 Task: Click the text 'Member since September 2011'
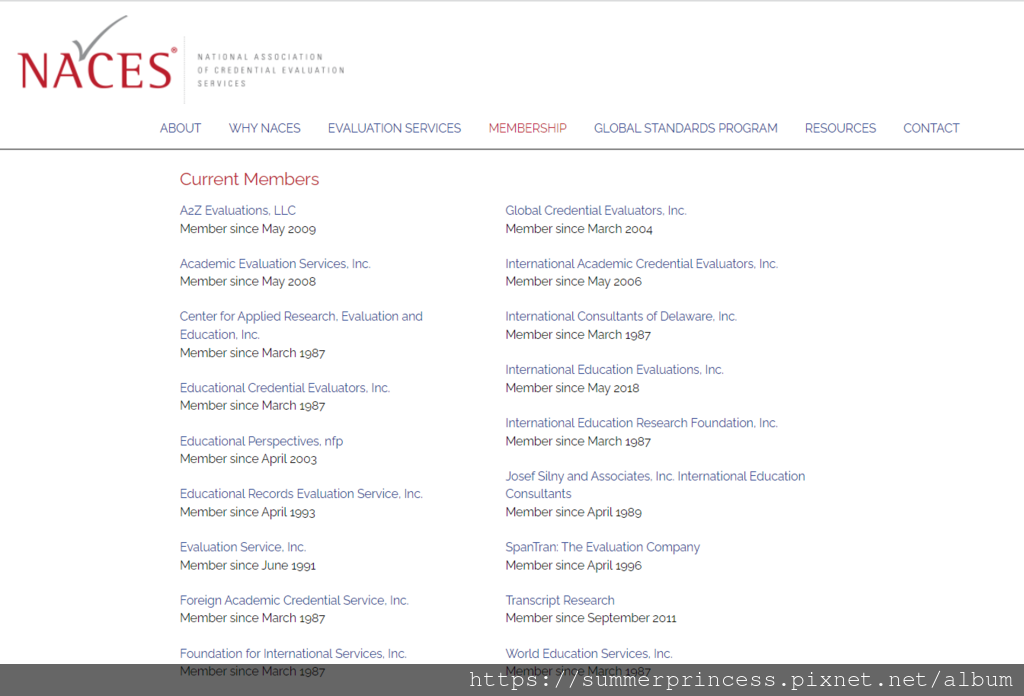pyautogui.click(x=591, y=618)
